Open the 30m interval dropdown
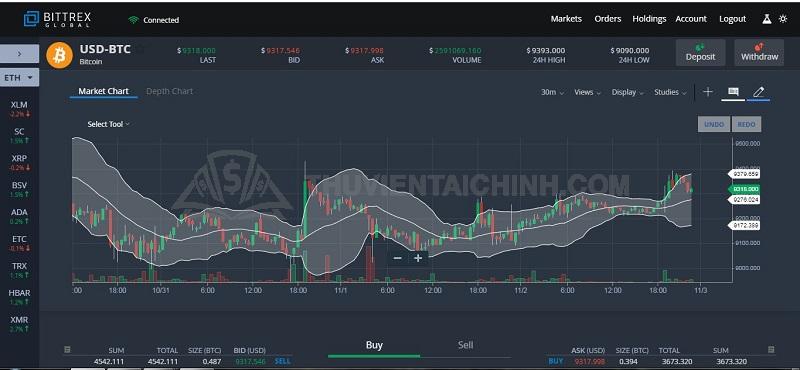This screenshot has width=800, height=370. pyautogui.click(x=553, y=92)
